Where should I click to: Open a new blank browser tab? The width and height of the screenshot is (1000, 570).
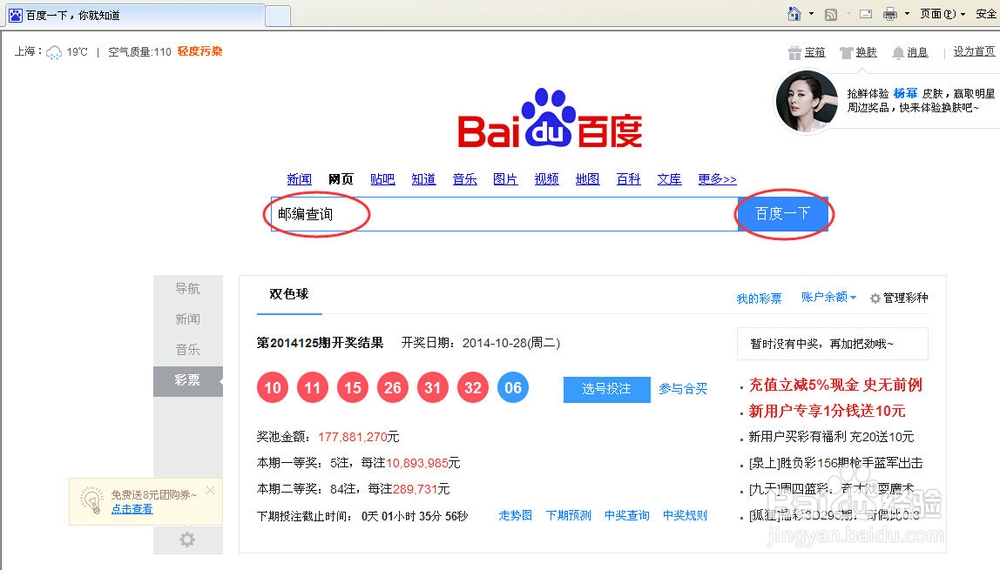pos(278,16)
